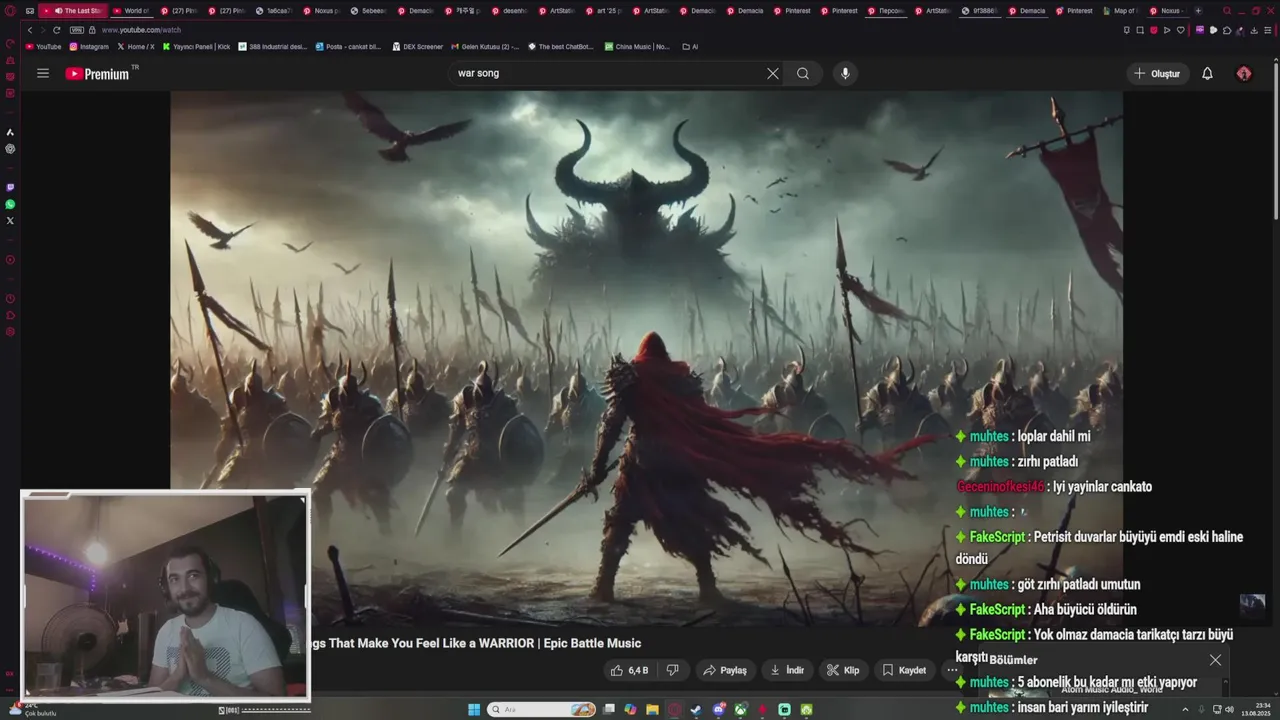Viewport: 1280px width, 720px height.
Task: Click the magnifier search button
Action: click(803, 73)
